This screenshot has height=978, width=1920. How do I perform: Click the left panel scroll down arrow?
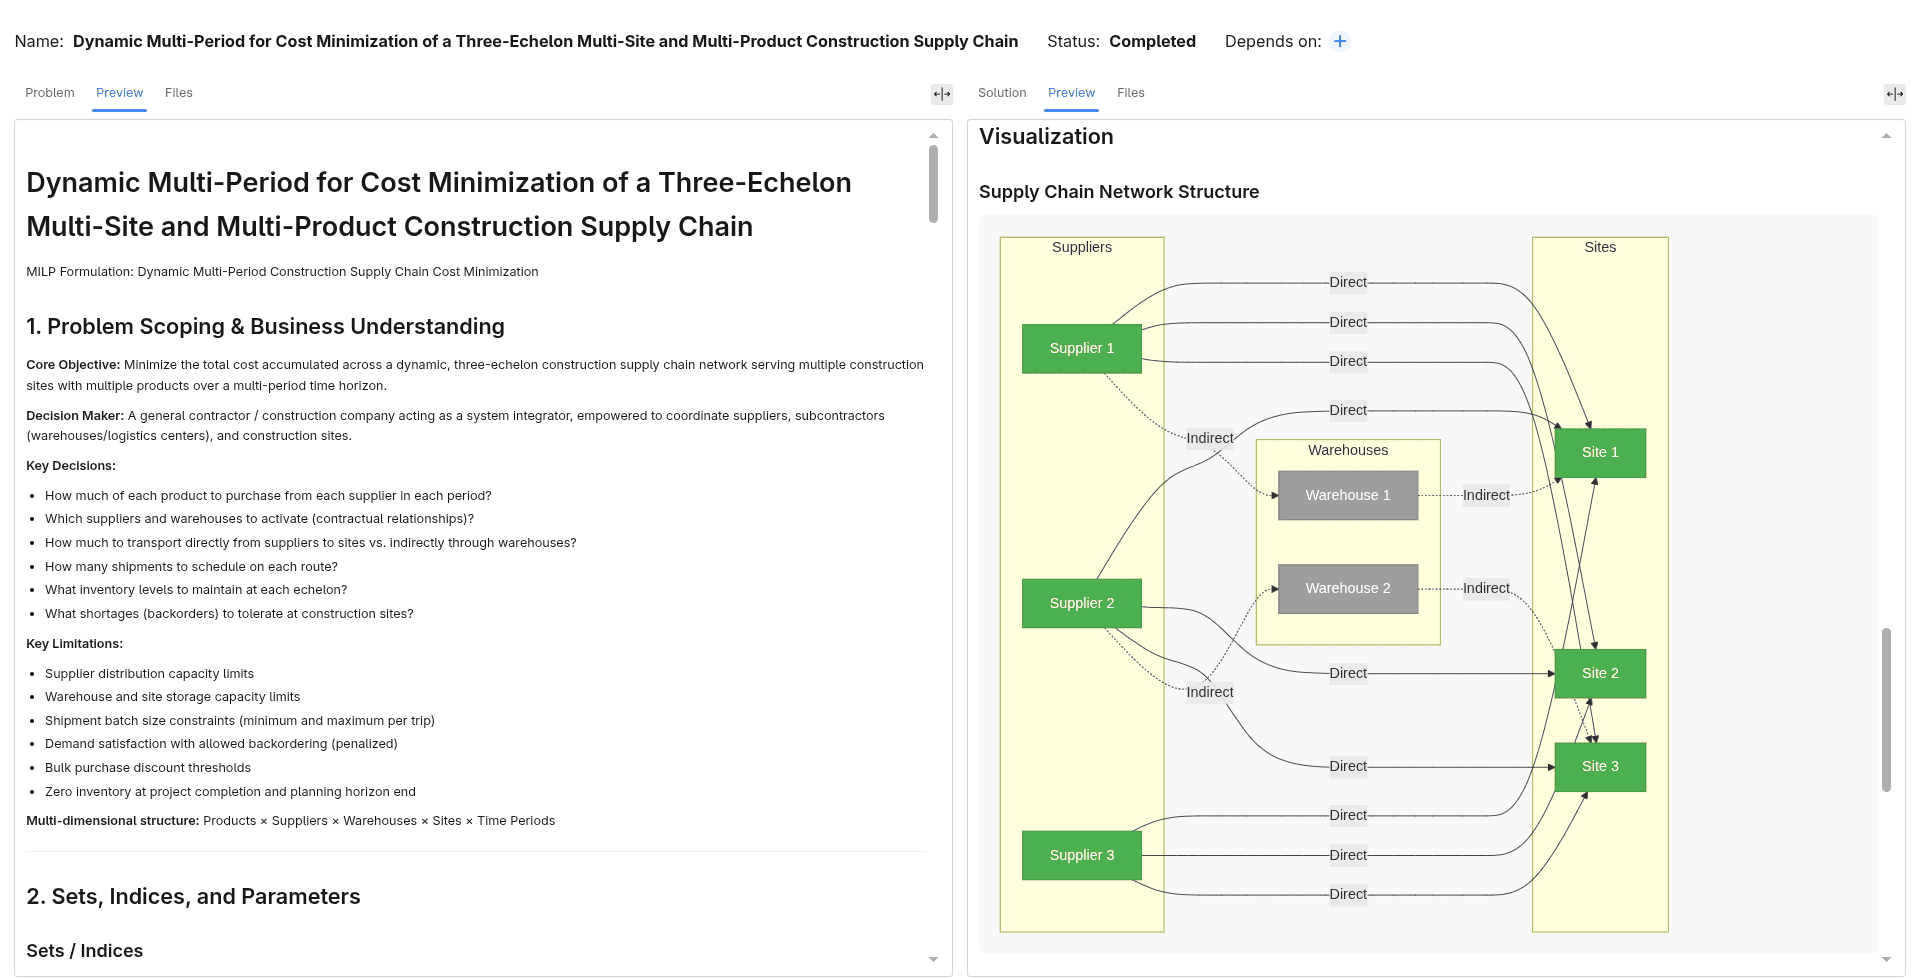coord(933,959)
